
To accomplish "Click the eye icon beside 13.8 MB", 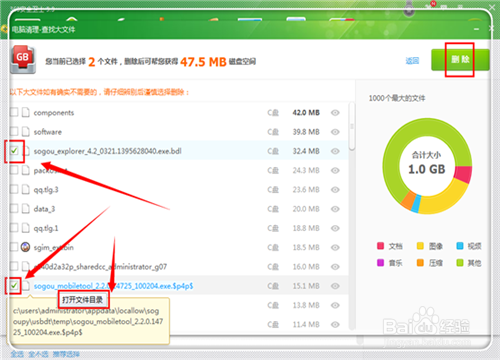I will point(335,305).
